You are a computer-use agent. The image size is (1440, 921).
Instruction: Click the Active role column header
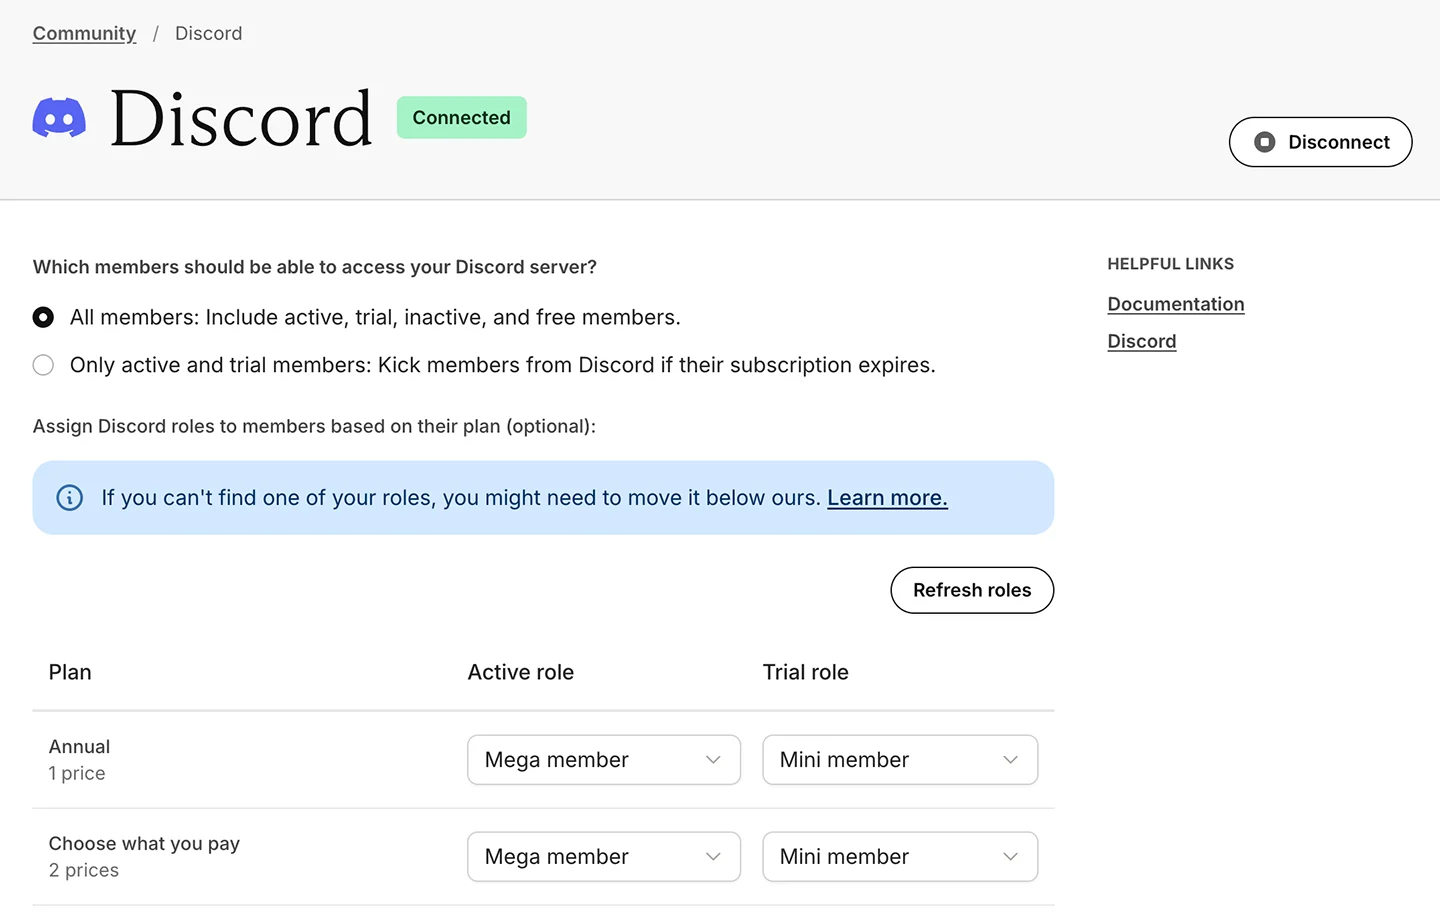click(521, 672)
